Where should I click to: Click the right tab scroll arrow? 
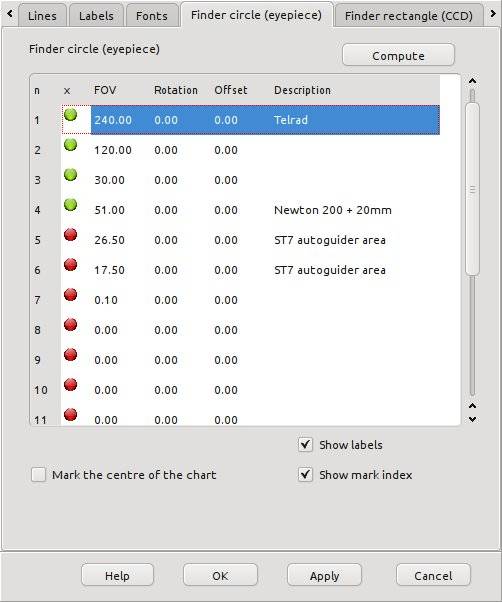tap(493, 14)
